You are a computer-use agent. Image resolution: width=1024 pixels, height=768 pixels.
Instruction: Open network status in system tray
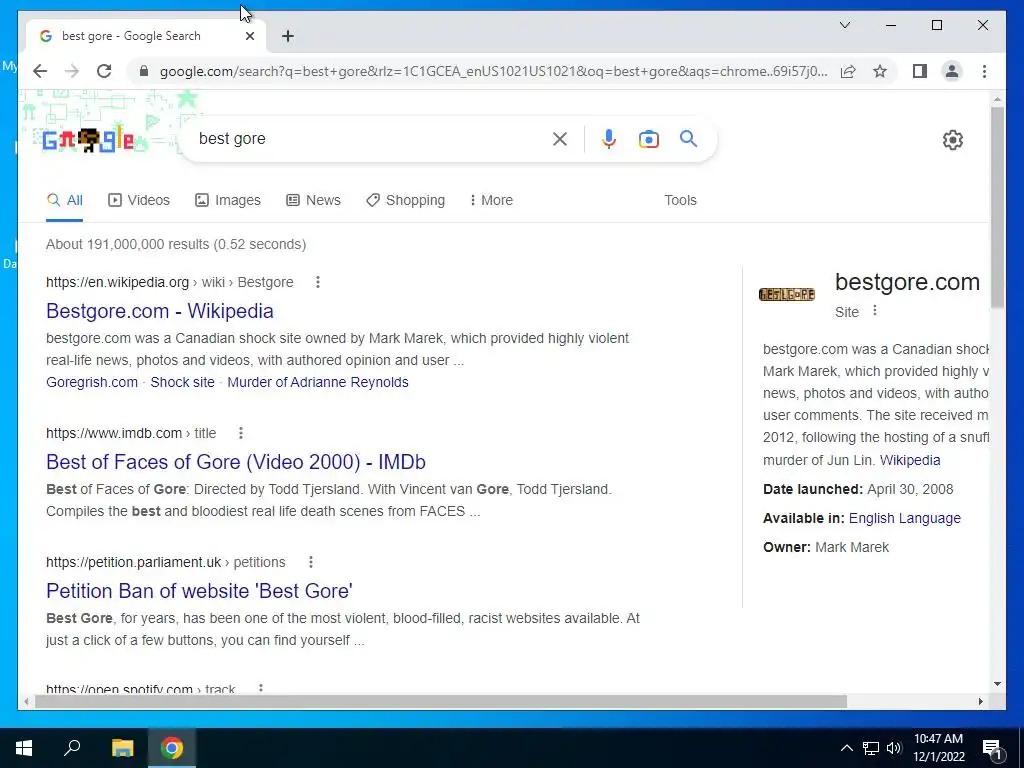pos(871,748)
